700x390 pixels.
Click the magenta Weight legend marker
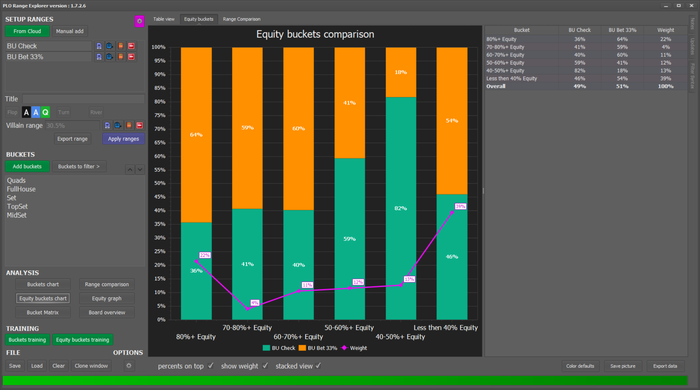click(x=344, y=348)
